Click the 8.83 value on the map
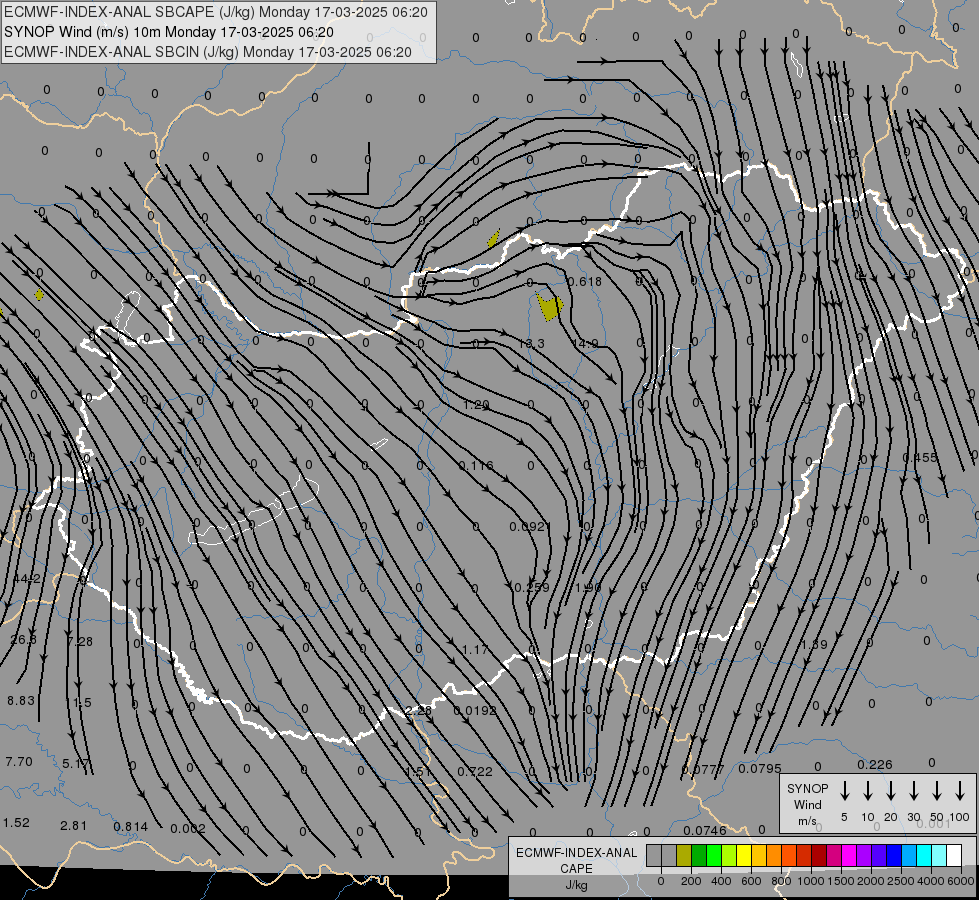 21,701
